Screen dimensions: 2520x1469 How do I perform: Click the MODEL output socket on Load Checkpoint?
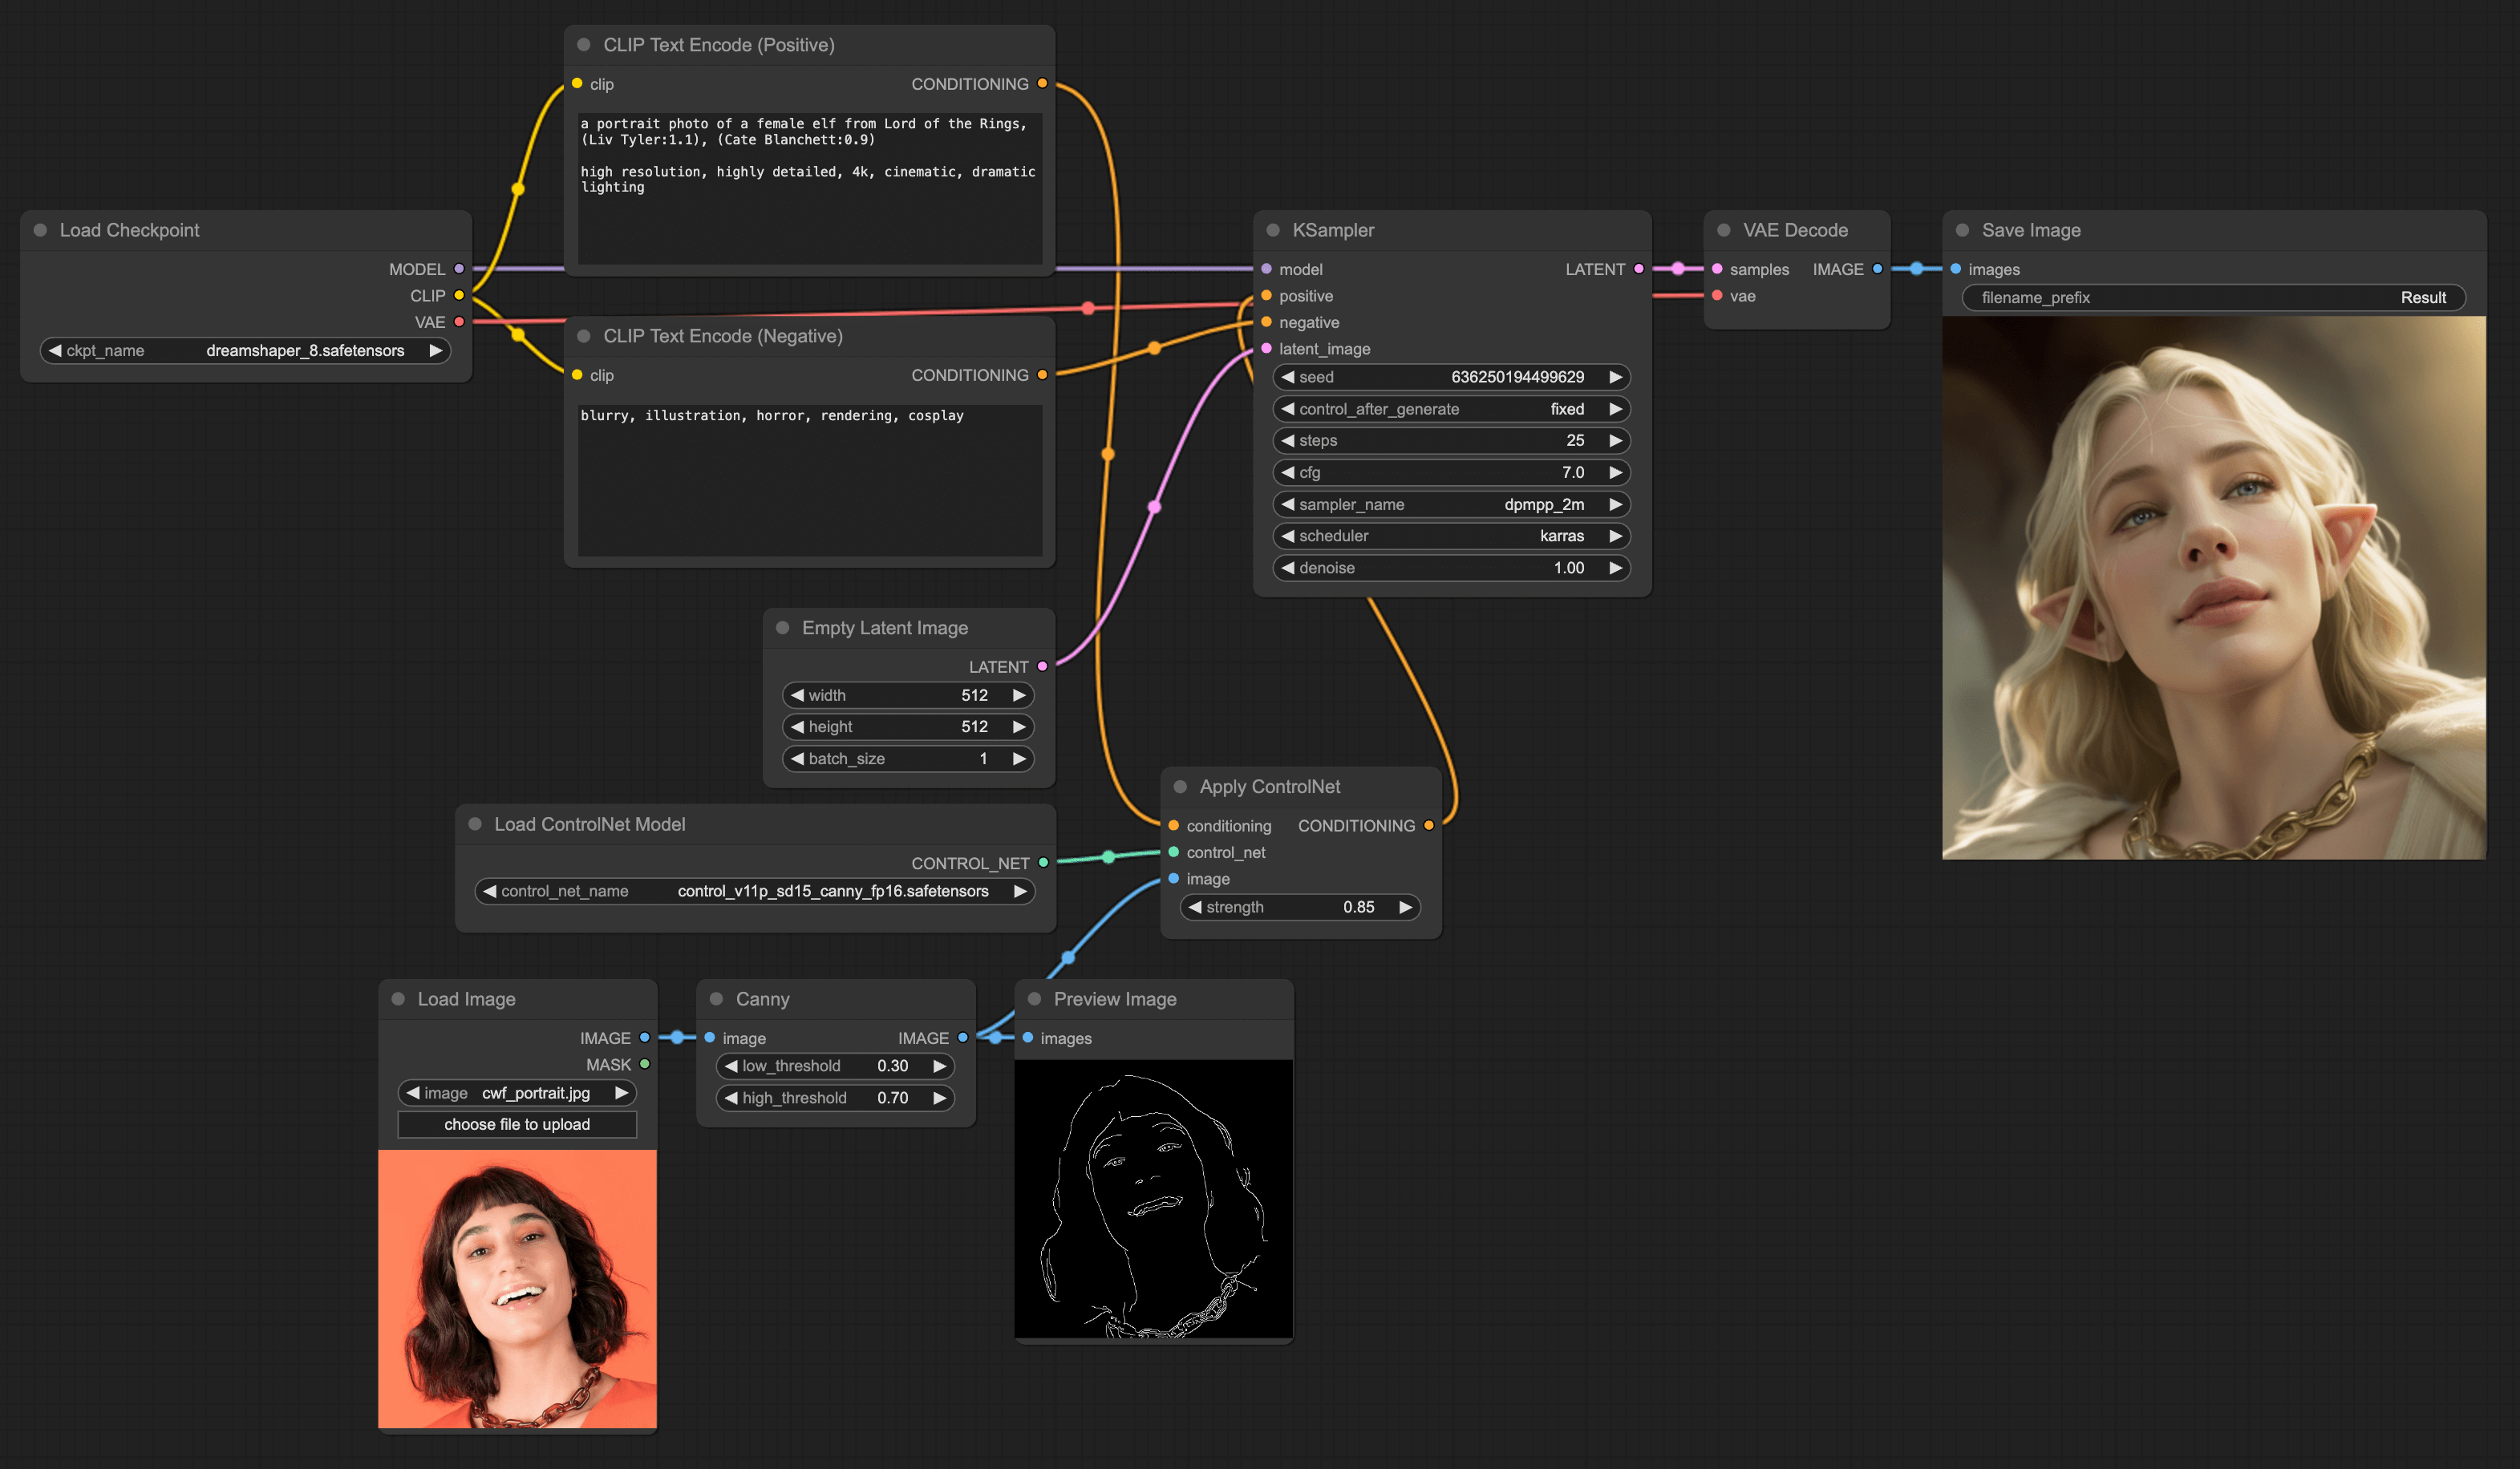pyautogui.click(x=459, y=269)
